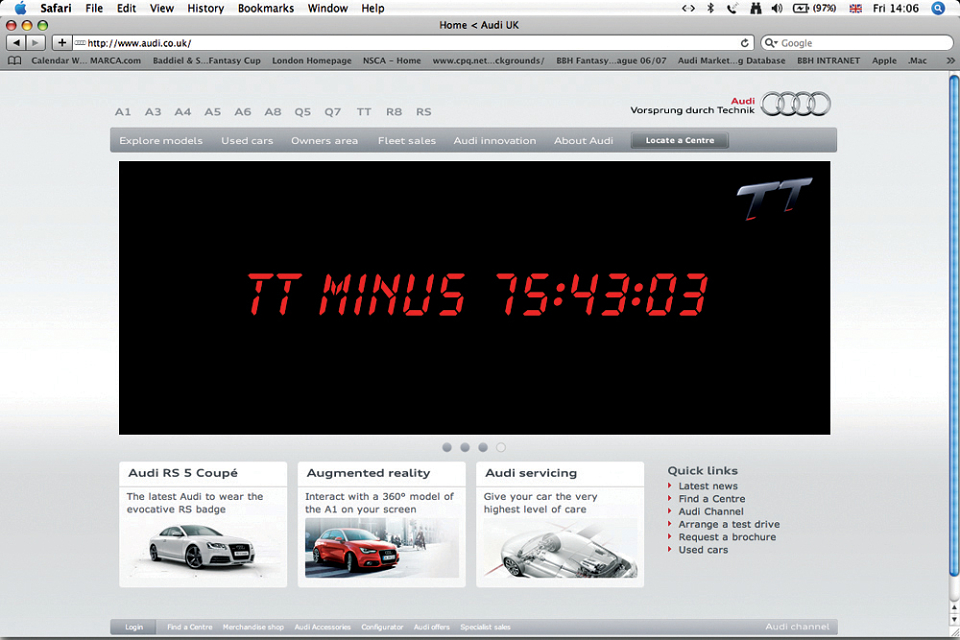Screen dimensions: 960x640
Task: Select TT model link
Action: click(364, 111)
